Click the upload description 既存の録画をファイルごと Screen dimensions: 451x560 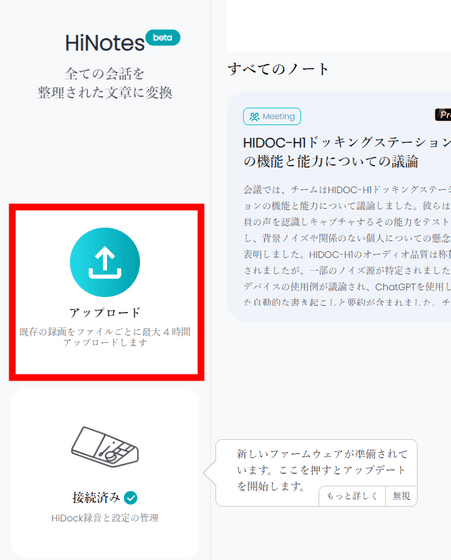tap(105, 337)
